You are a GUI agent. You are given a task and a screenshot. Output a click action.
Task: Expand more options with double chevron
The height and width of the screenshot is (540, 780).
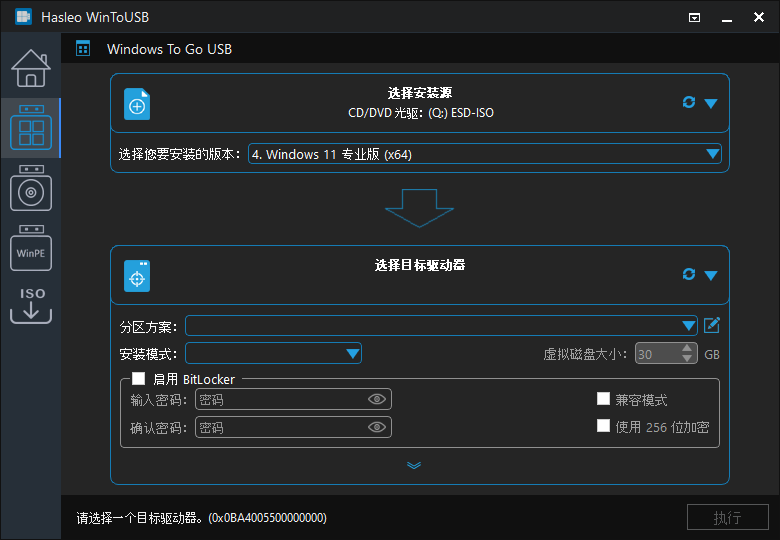414,465
